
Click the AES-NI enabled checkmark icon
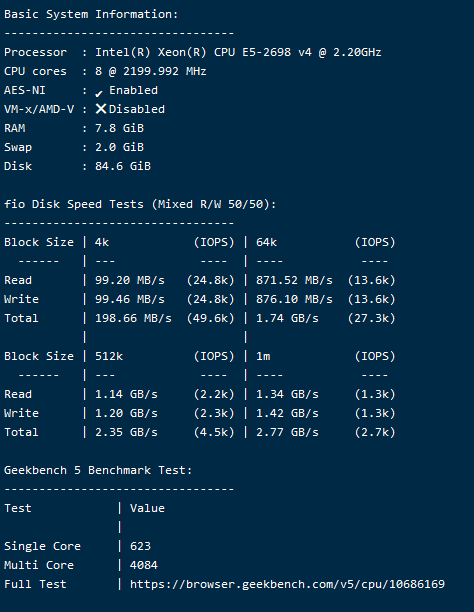point(99,93)
